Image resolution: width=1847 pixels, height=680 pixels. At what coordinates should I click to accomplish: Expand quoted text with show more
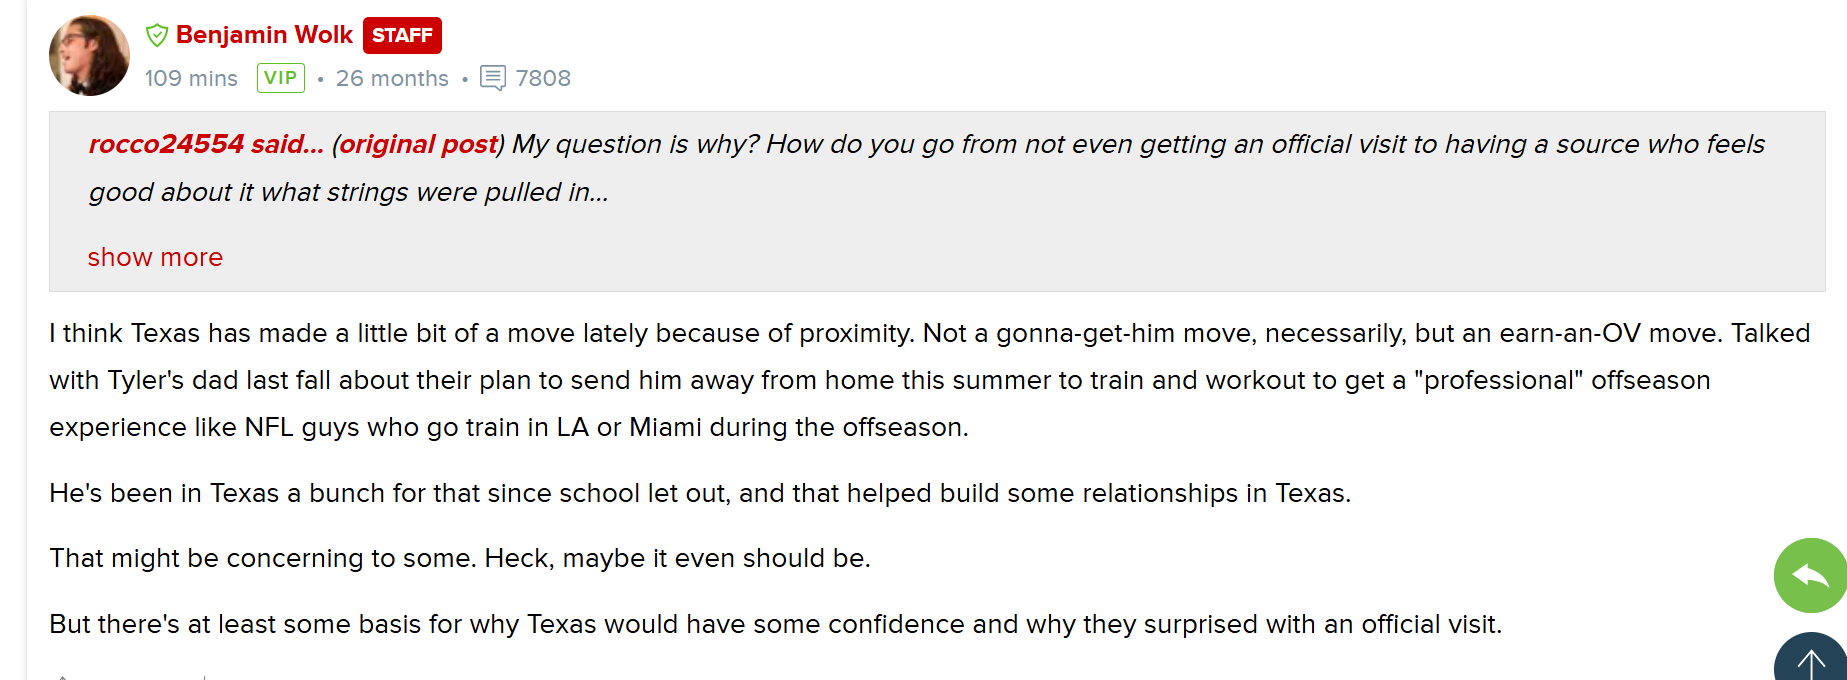(155, 257)
